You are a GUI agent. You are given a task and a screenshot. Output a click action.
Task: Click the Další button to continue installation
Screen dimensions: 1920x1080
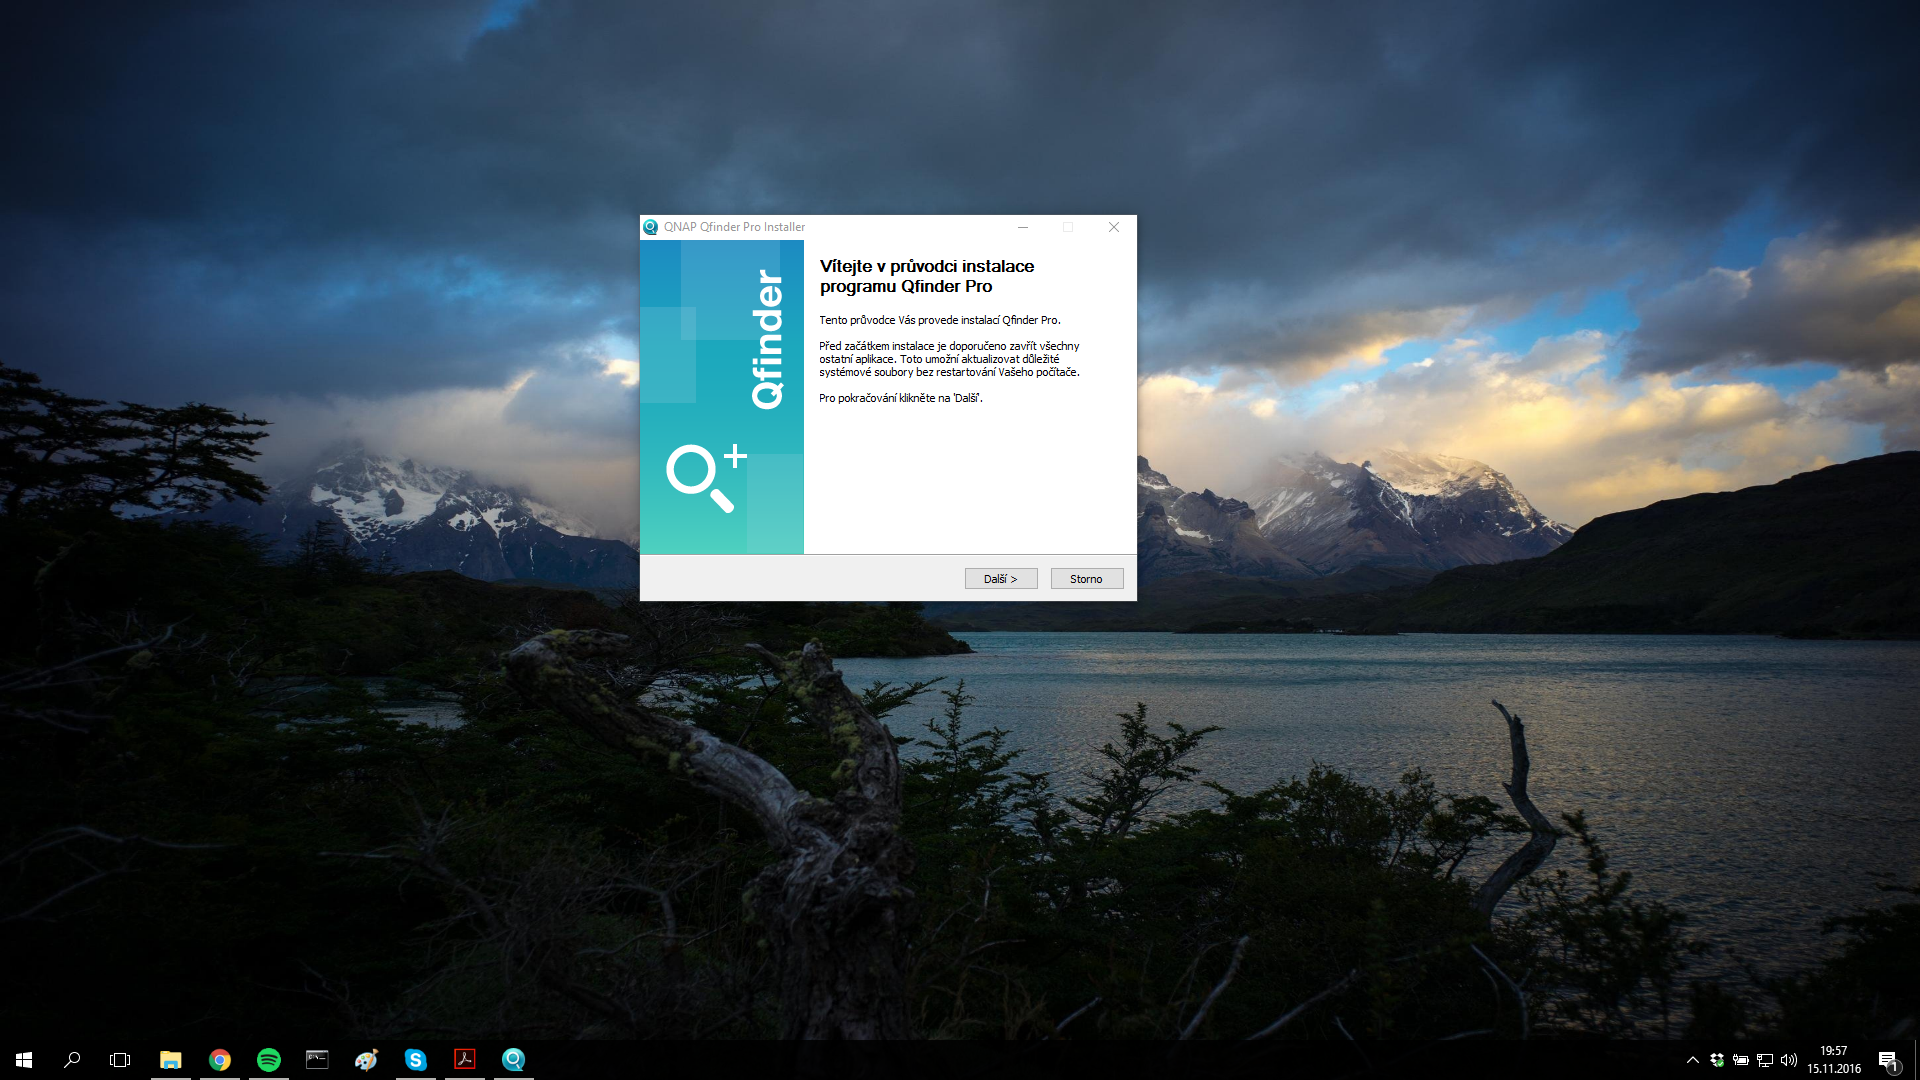point(1000,579)
